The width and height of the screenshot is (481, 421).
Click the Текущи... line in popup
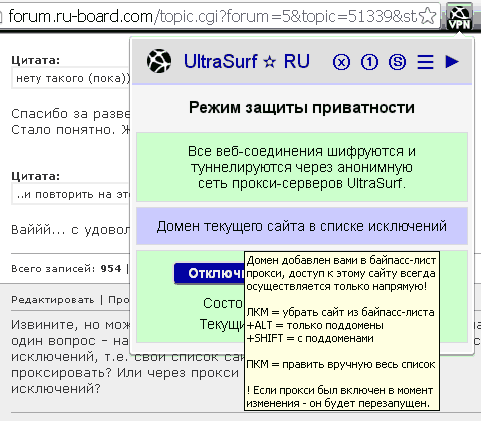coord(222,324)
